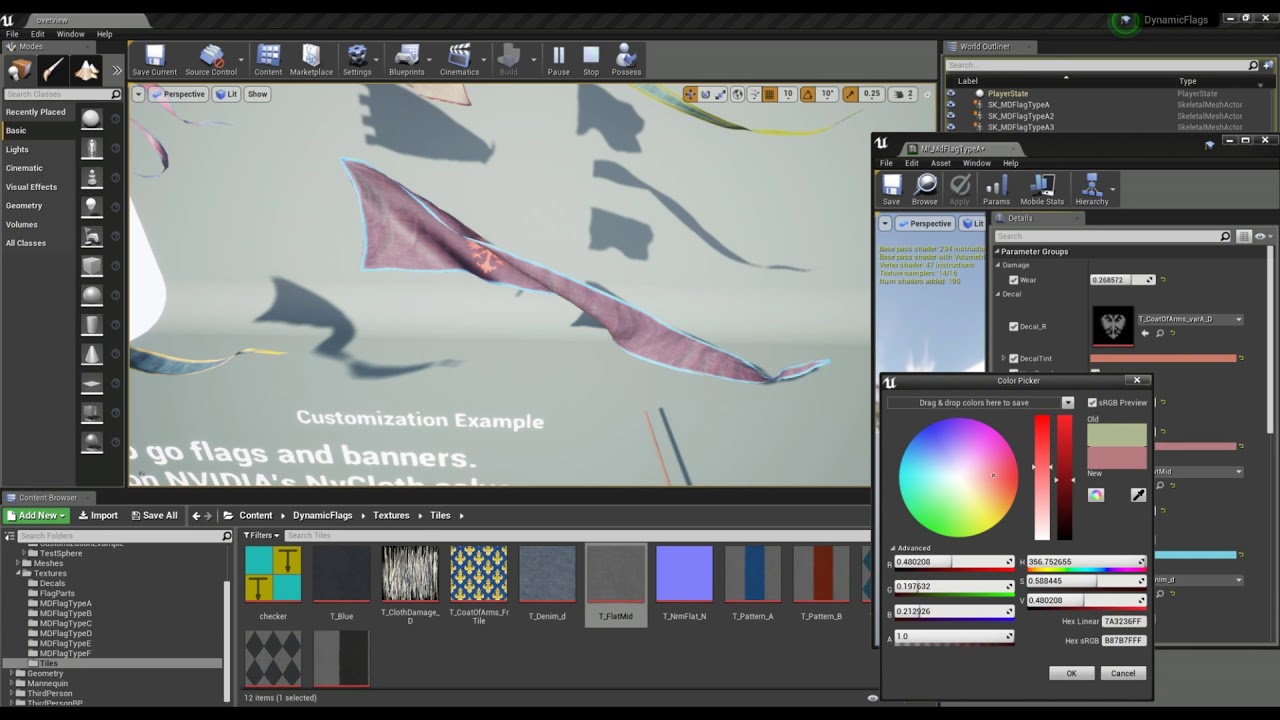Adjust the R channel value slider
This screenshot has height=720, width=1280.
point(954,562)
